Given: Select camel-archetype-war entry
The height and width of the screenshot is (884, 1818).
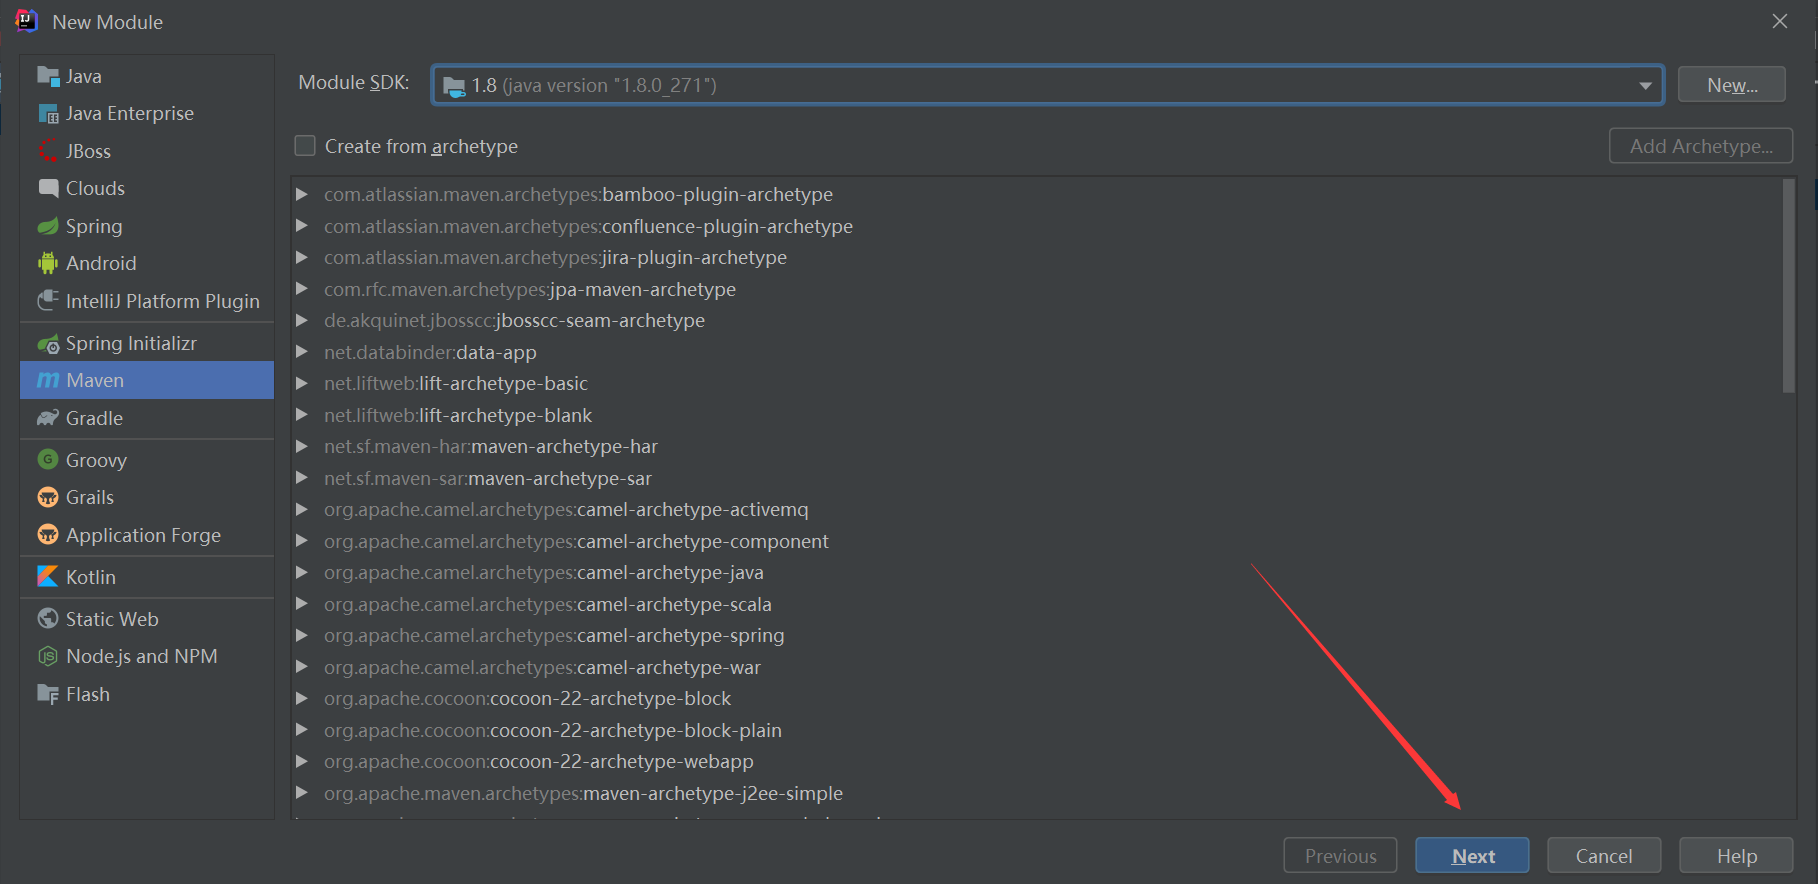Looking at the screenshot, I should pyautogui.click(x=542, y=667).
